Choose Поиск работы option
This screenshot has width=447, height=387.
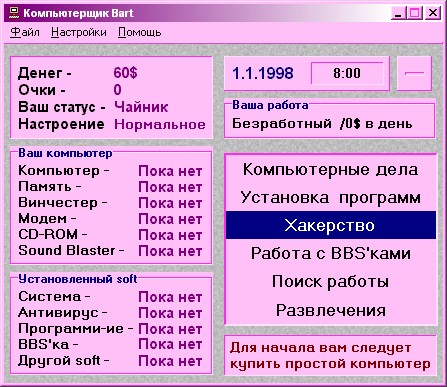[331, 281]
